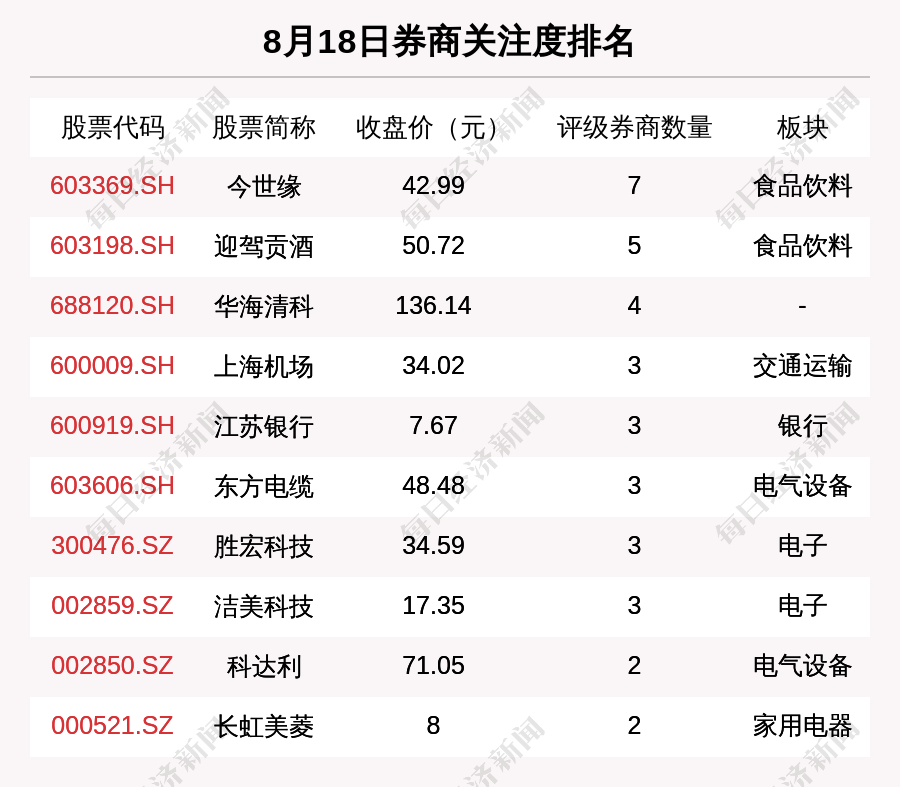
Task: Select stock code 002859.SZ
Action: (x=112, y=606)
